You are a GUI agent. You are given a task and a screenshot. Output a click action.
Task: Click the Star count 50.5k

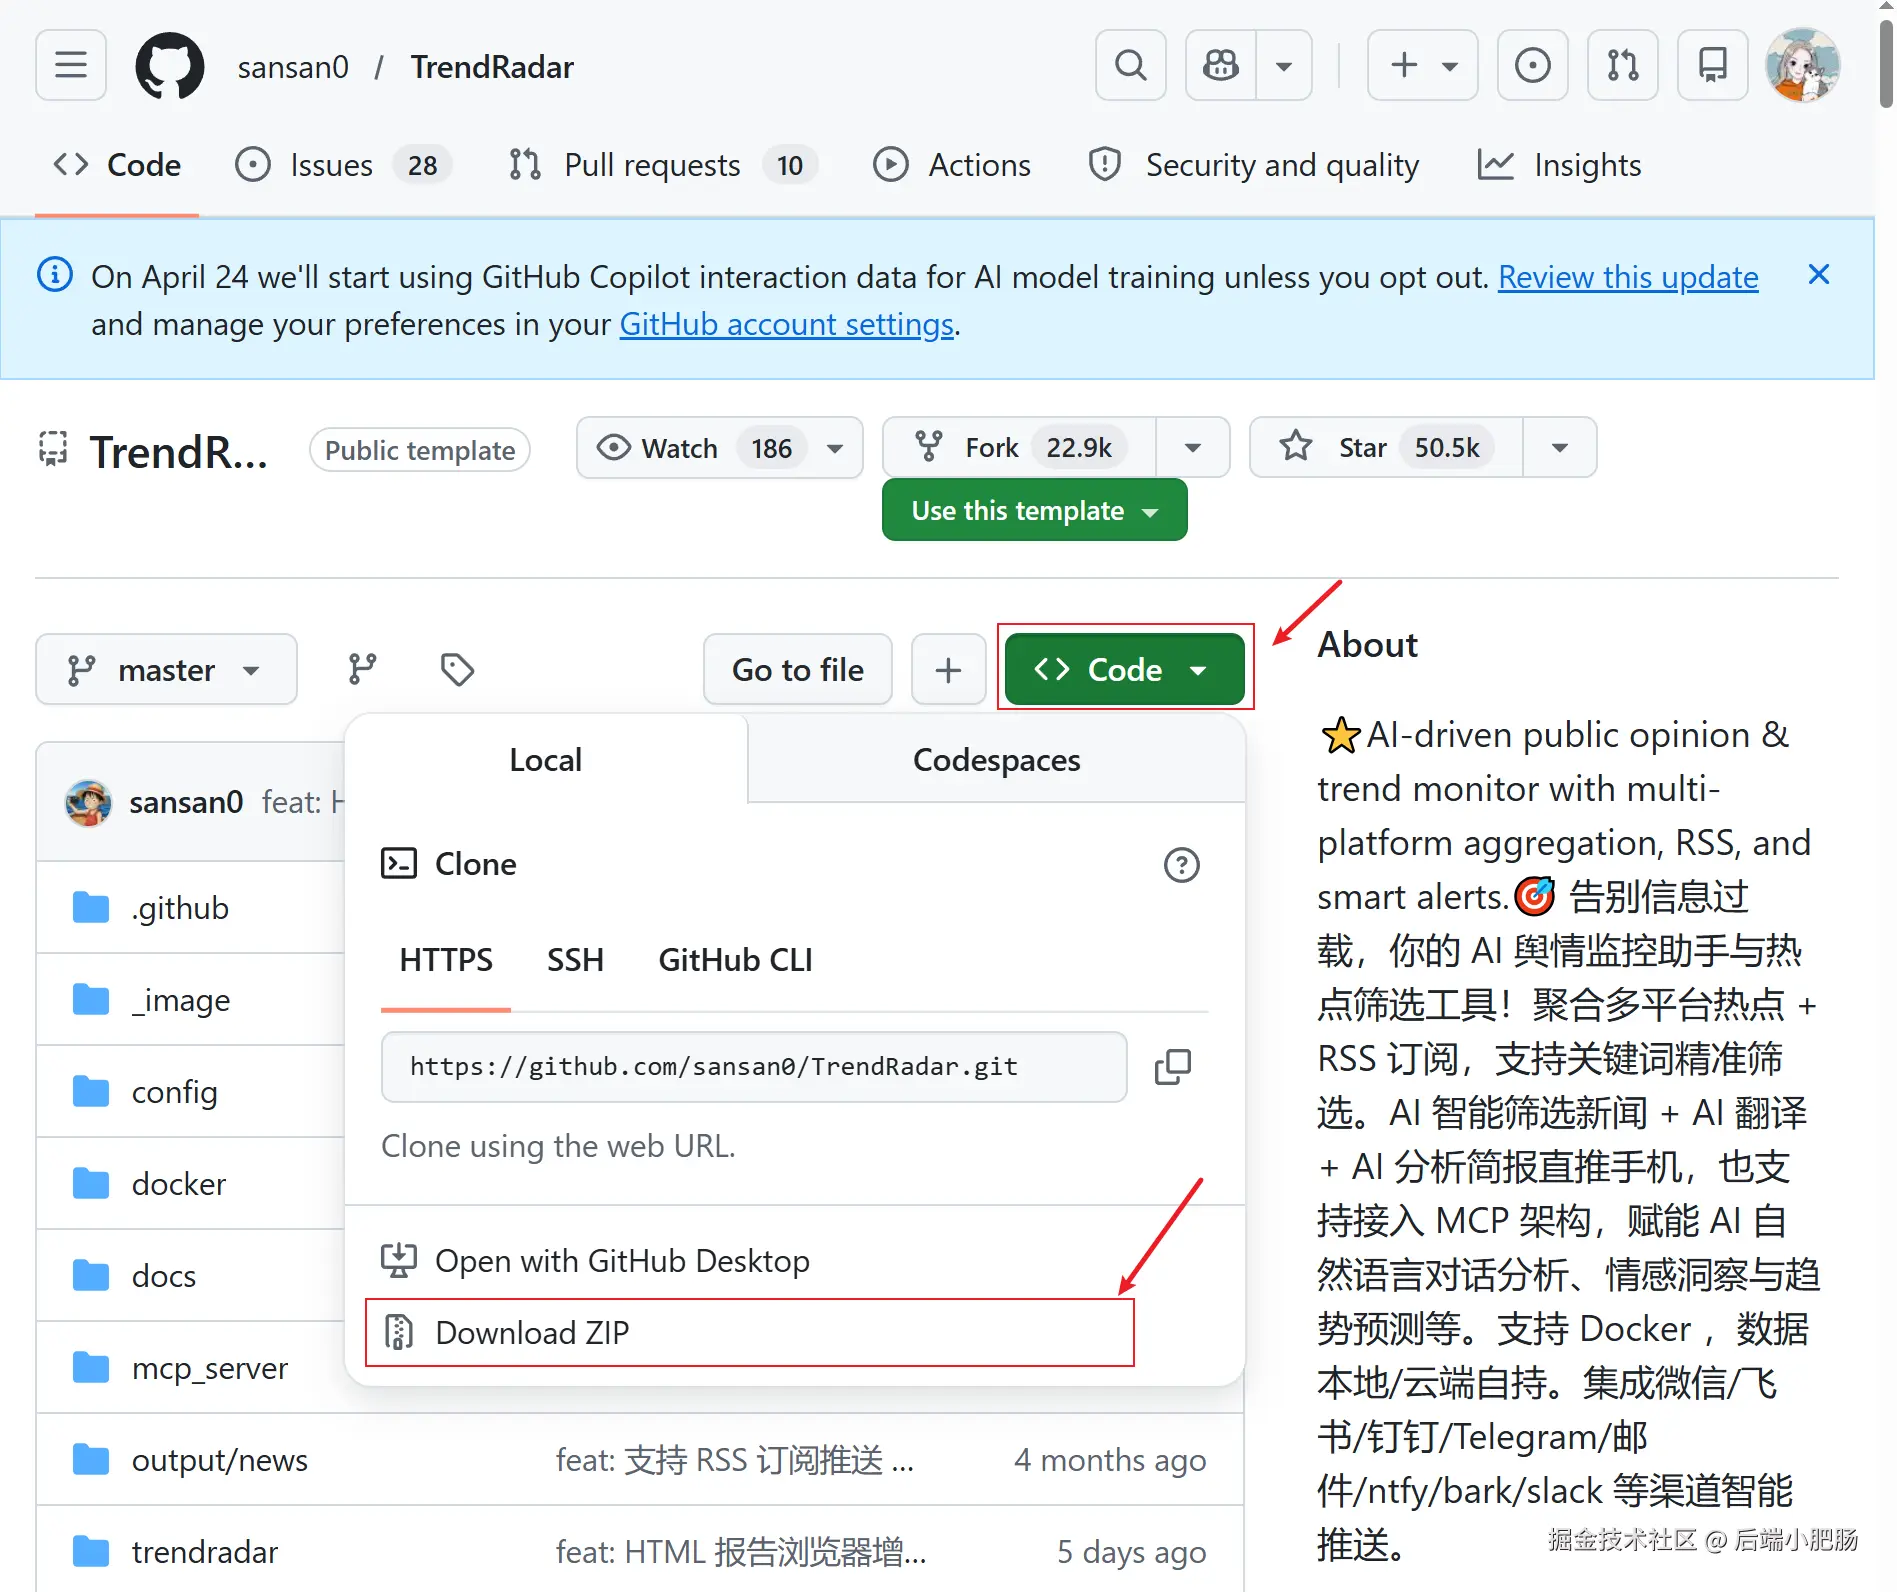tap(1447, 448)
